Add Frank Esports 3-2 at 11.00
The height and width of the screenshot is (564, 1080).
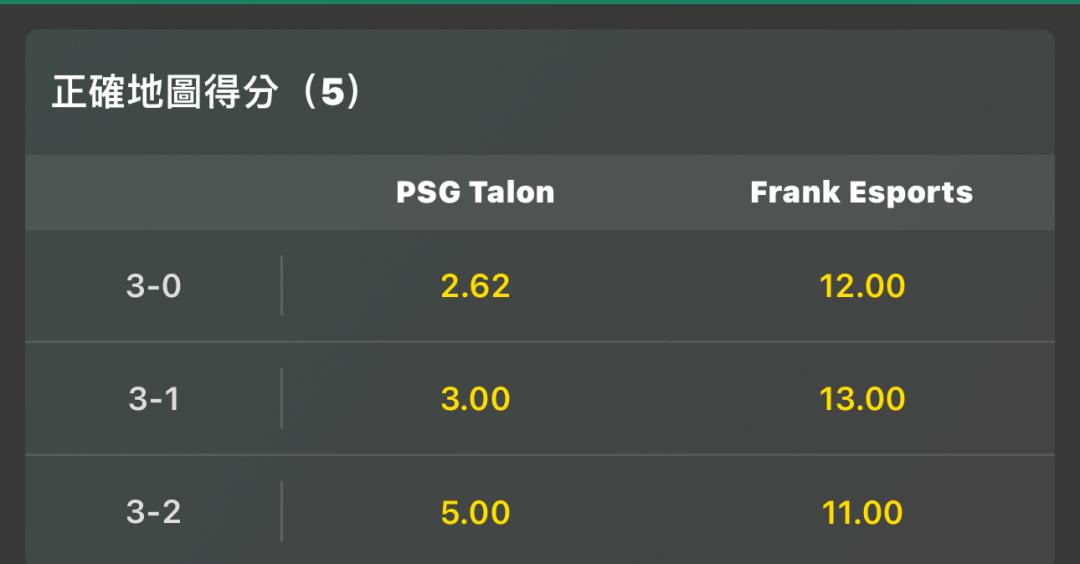point(862,512)
